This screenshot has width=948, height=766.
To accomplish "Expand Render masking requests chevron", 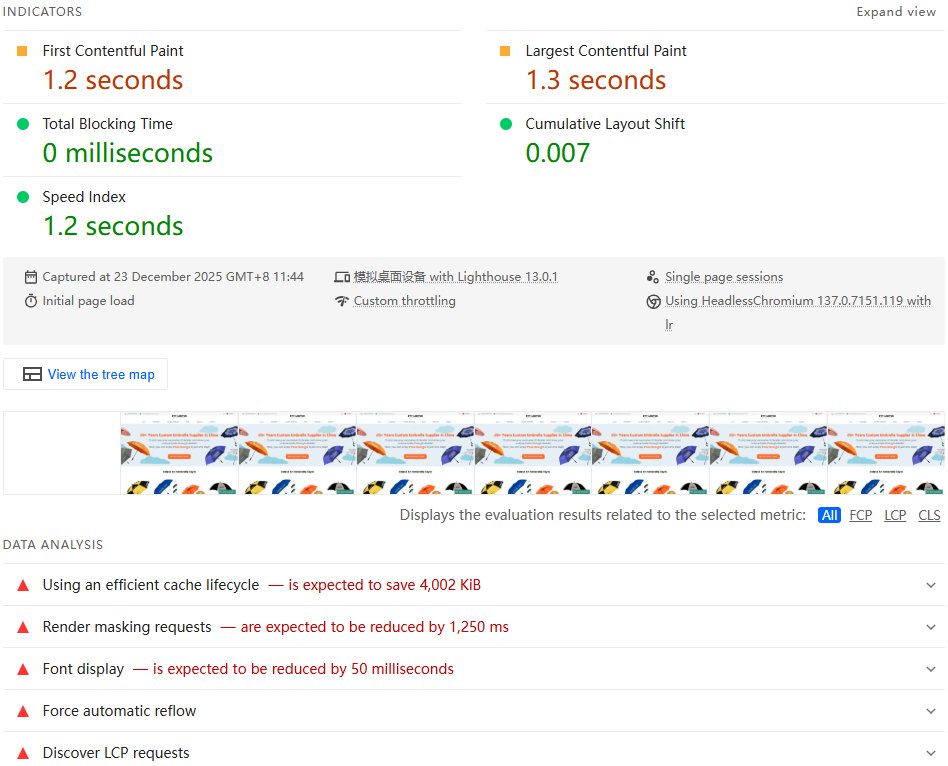I will [931, 627].
